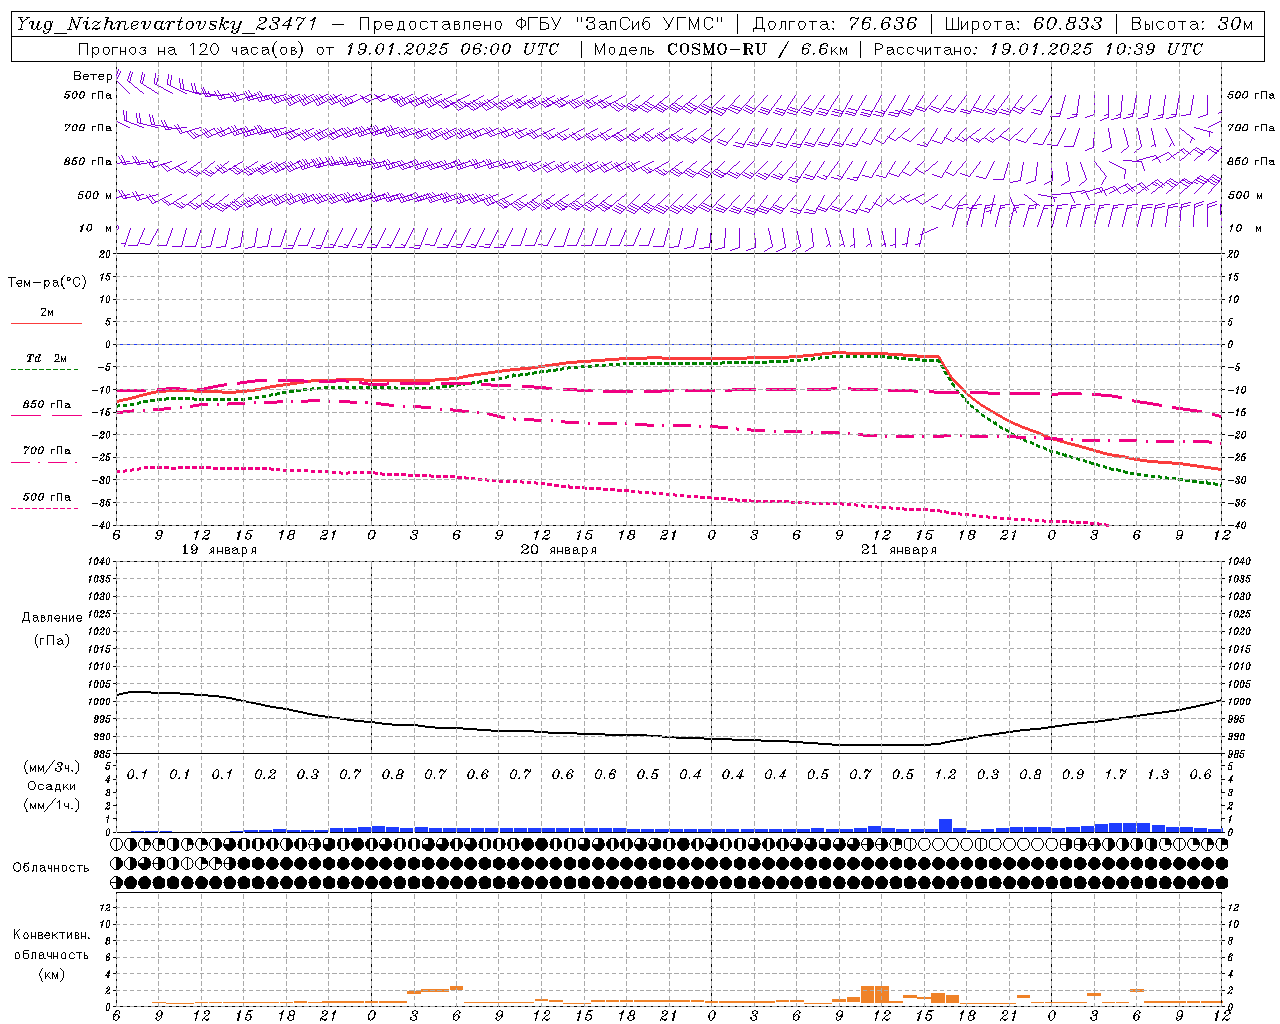Screen dimensions: 1280x1024
Task: Click the '700 гПа' temperature legend entry
Action: [47, 451]
